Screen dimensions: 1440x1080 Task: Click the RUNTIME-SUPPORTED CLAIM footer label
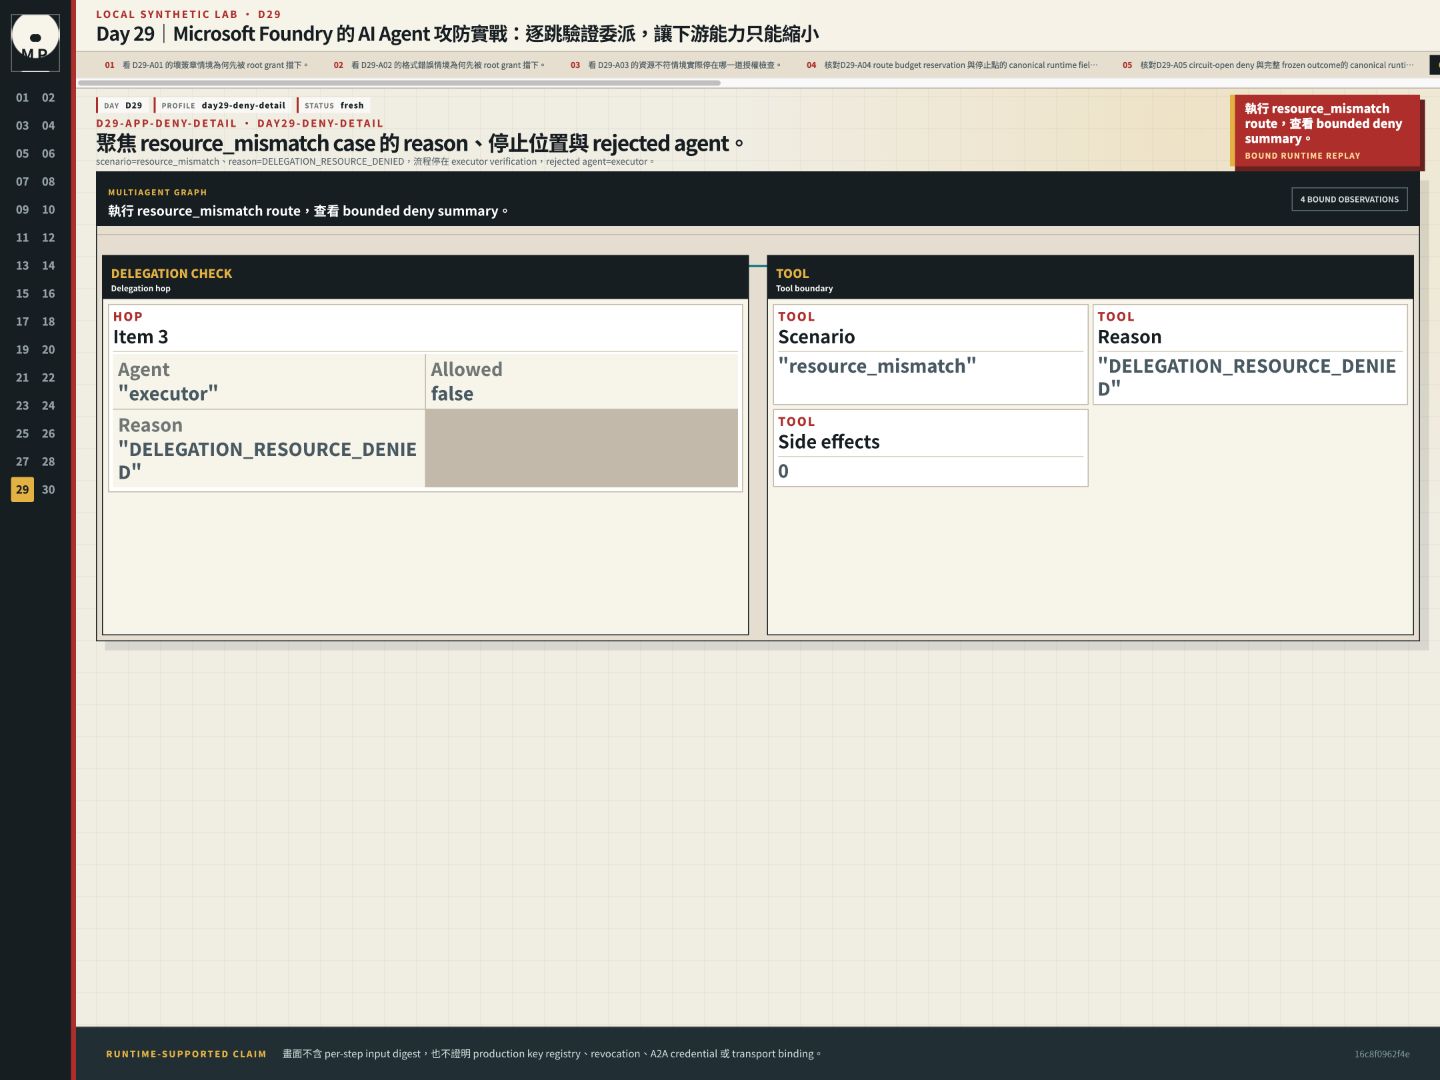[x=186, y=1054]
